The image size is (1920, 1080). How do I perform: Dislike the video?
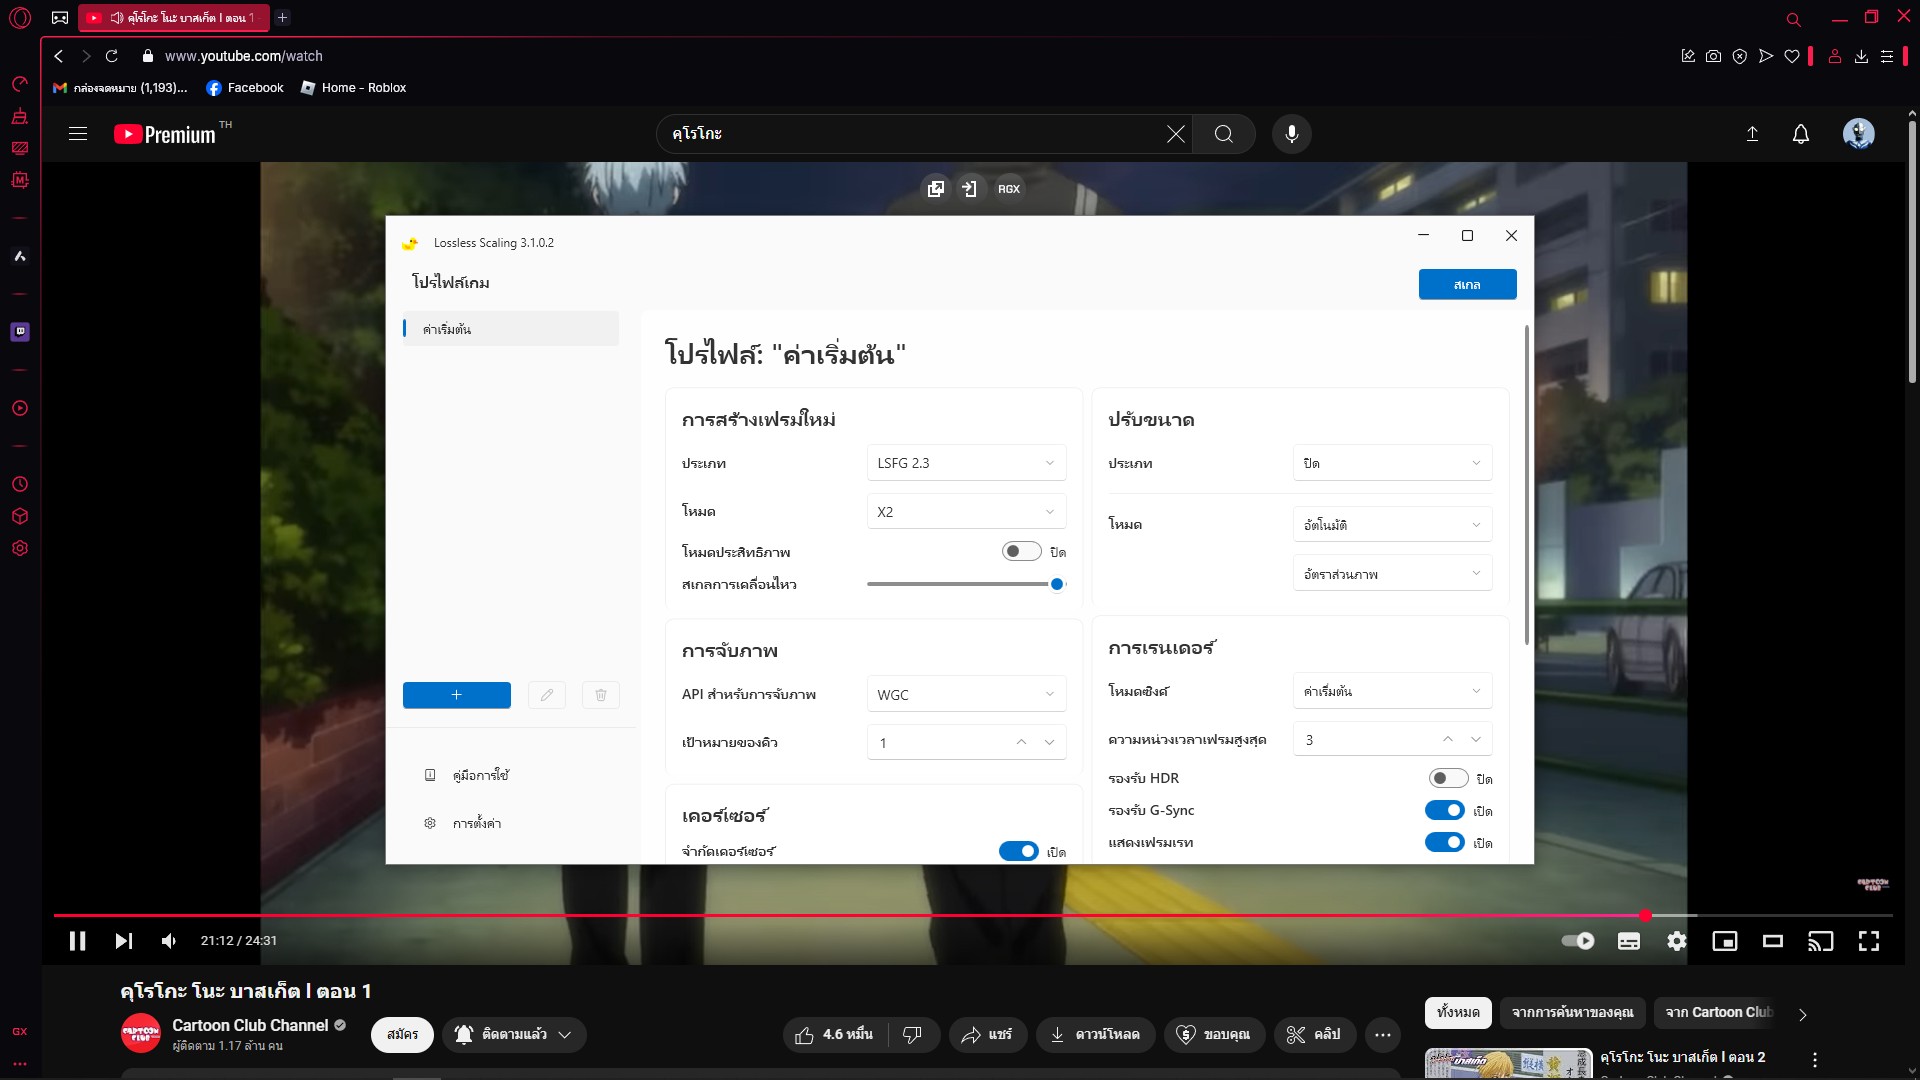pyautogui.click(x=912, y=1035)
